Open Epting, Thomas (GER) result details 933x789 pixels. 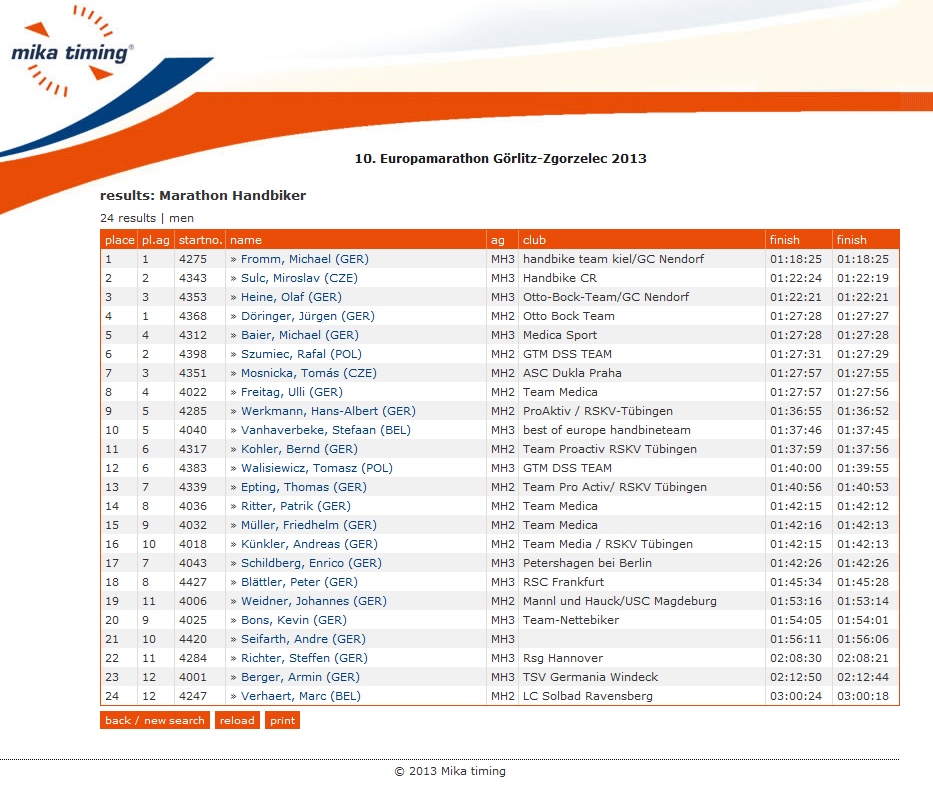304,487
